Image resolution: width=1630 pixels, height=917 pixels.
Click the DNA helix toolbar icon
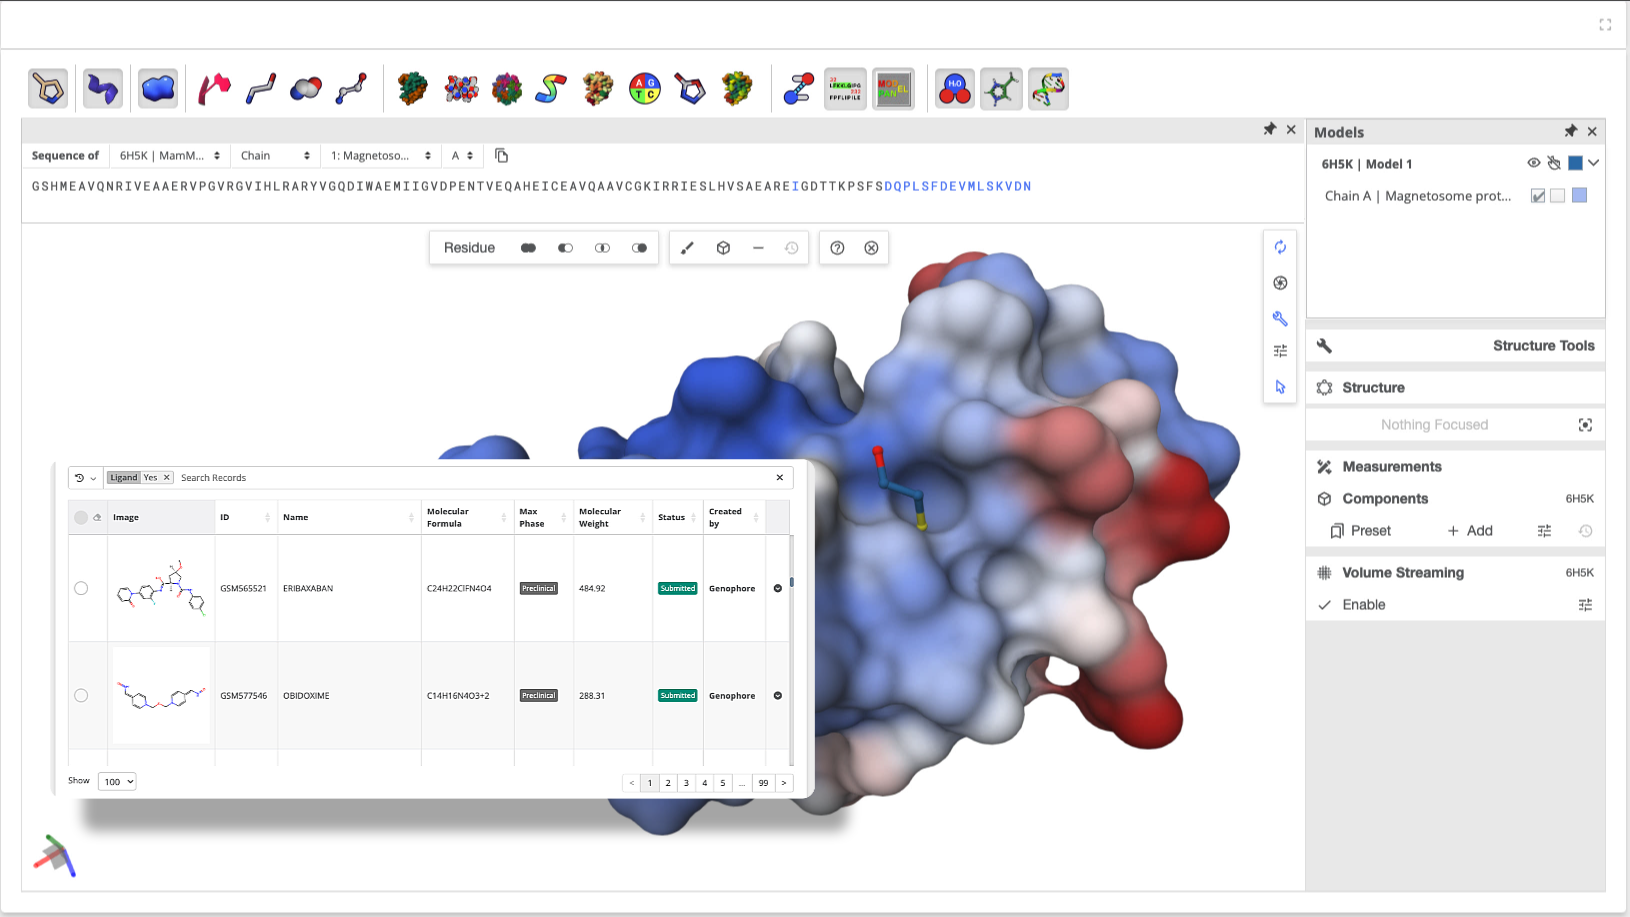point(1049,89)
